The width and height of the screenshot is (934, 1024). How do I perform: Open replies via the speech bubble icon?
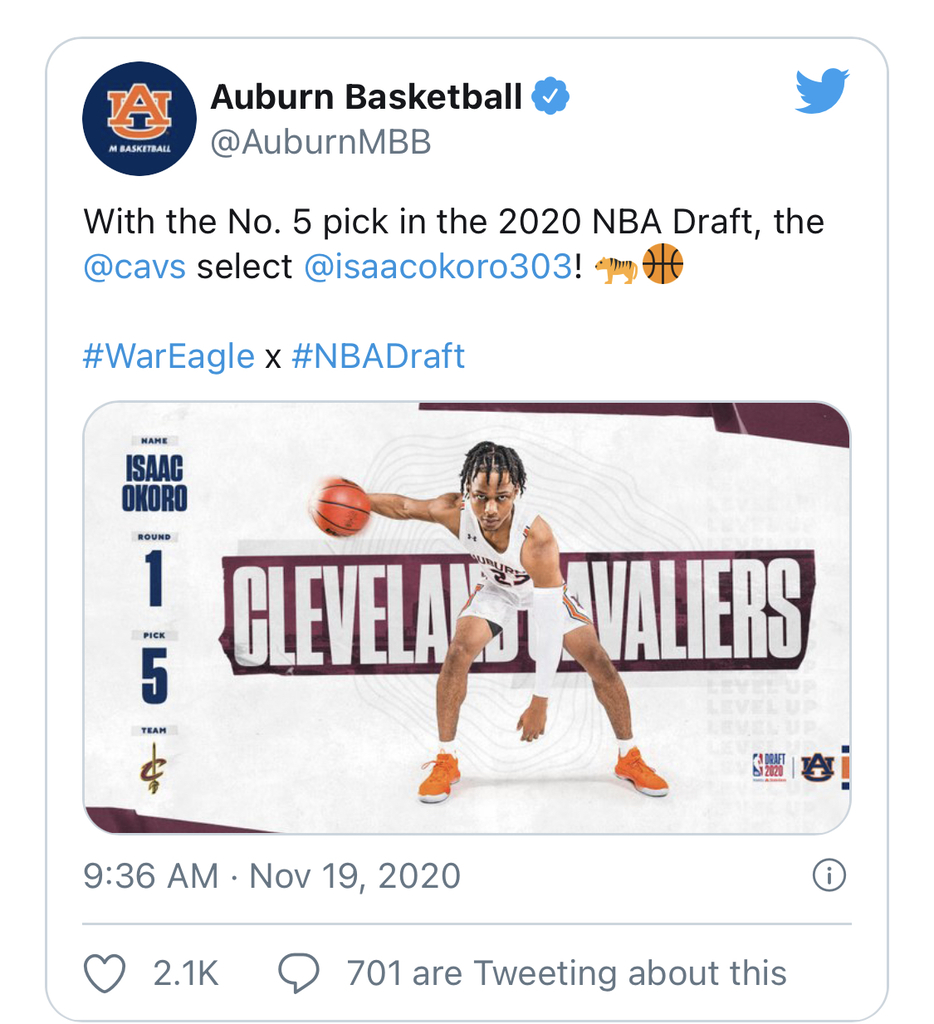click(298, 973)
